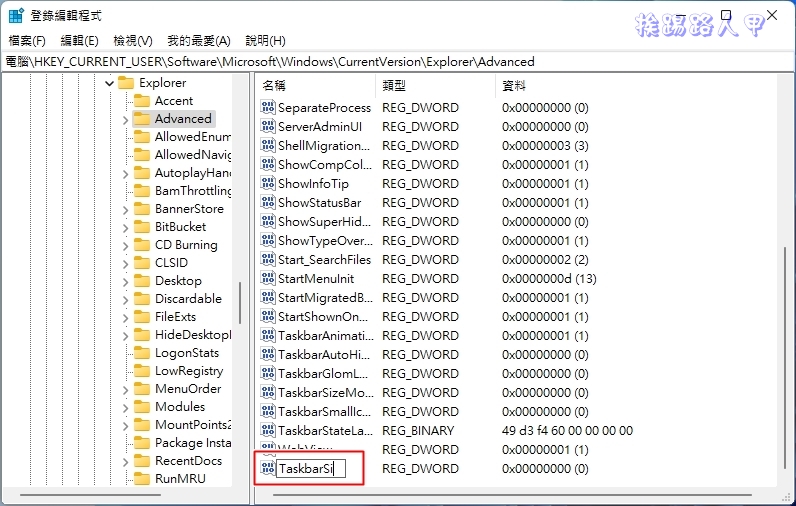The height and width of the screenshot is (506, 796).
Task: Click the Accent folder icon
Action: 142,100
